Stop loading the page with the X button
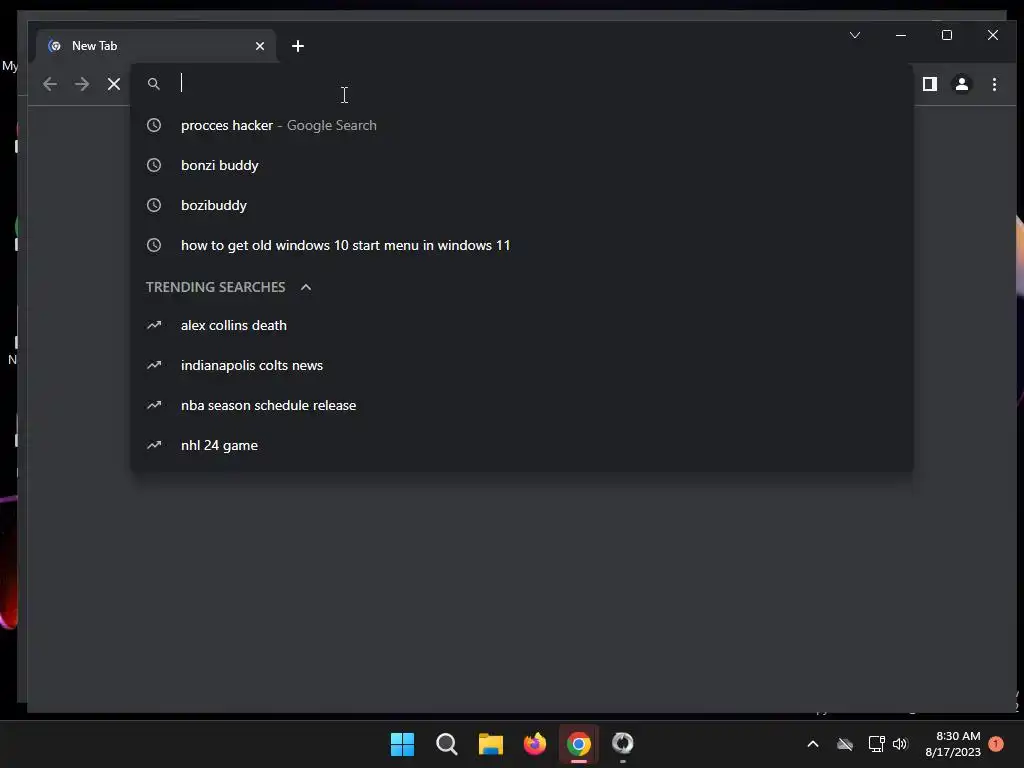The width and height of the screenshot is (1024, 768). [114, 84]
